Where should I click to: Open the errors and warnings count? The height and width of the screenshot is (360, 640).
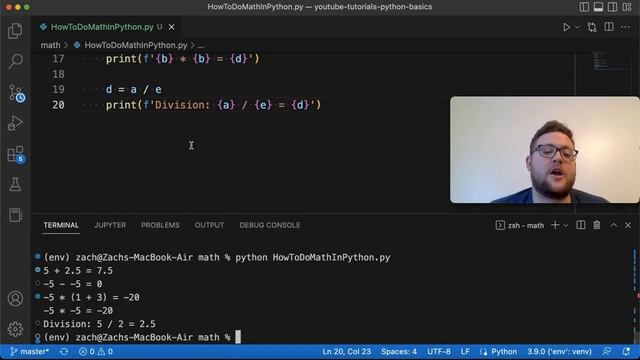tap(96, 351)
